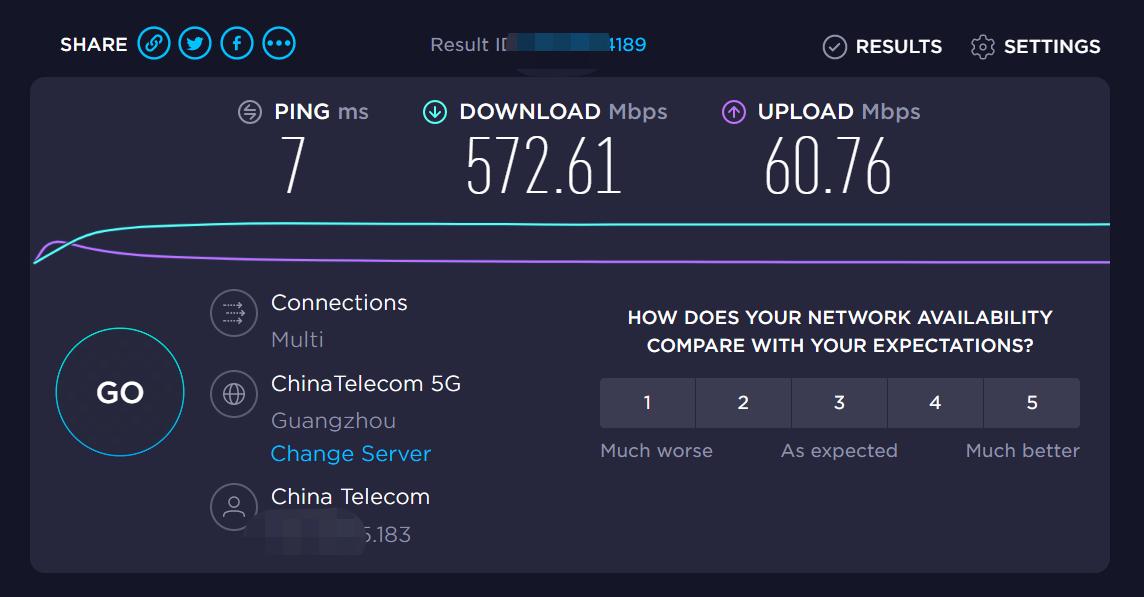Click the China Telecom ISP profile icon
Image resolution: width=1144 pixels, height=597 pixels.
coord(233,507)
